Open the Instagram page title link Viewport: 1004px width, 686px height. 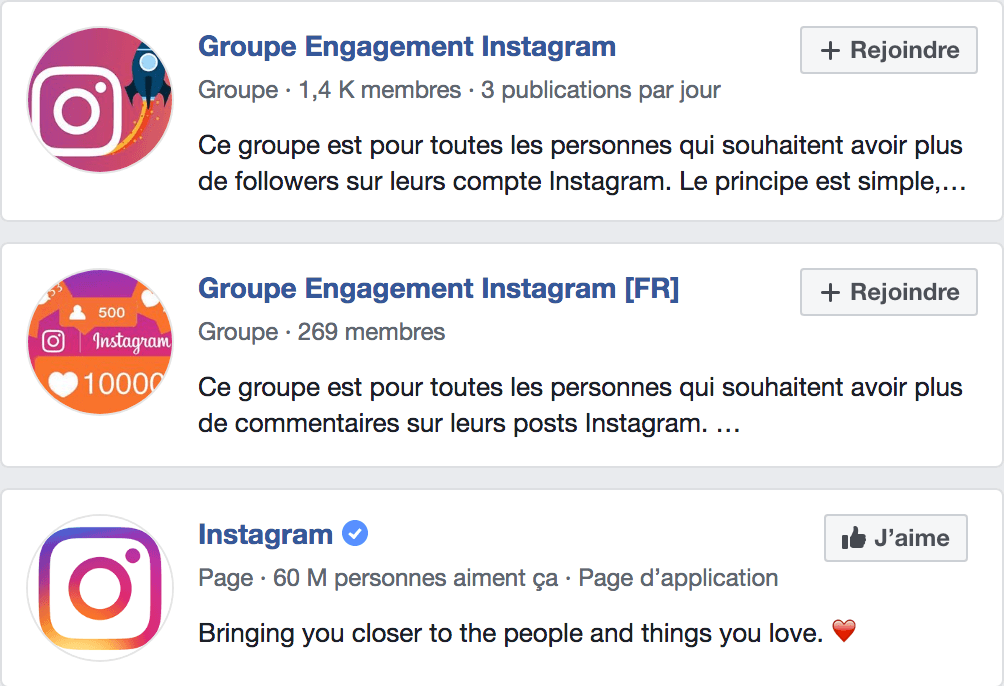266,534
